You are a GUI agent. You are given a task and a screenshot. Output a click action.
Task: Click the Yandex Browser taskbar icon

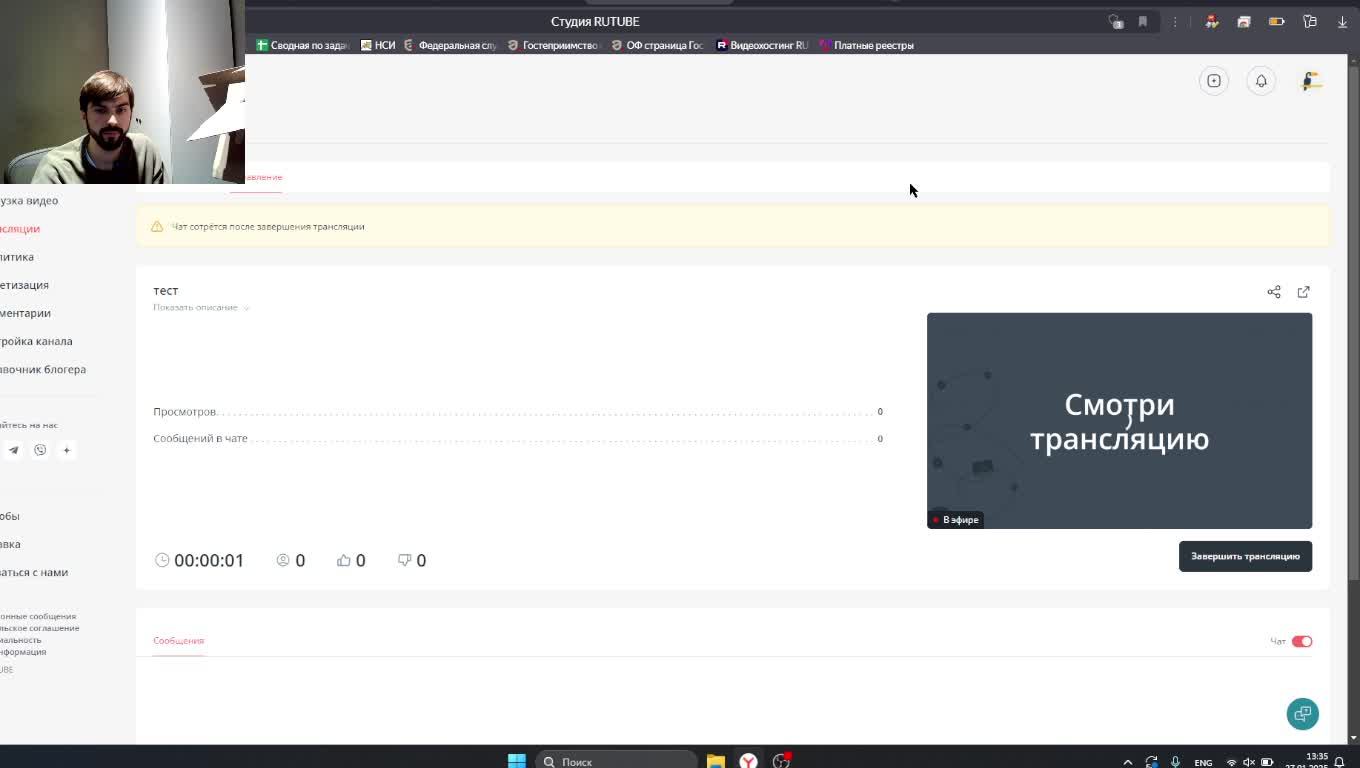(748, 761)
